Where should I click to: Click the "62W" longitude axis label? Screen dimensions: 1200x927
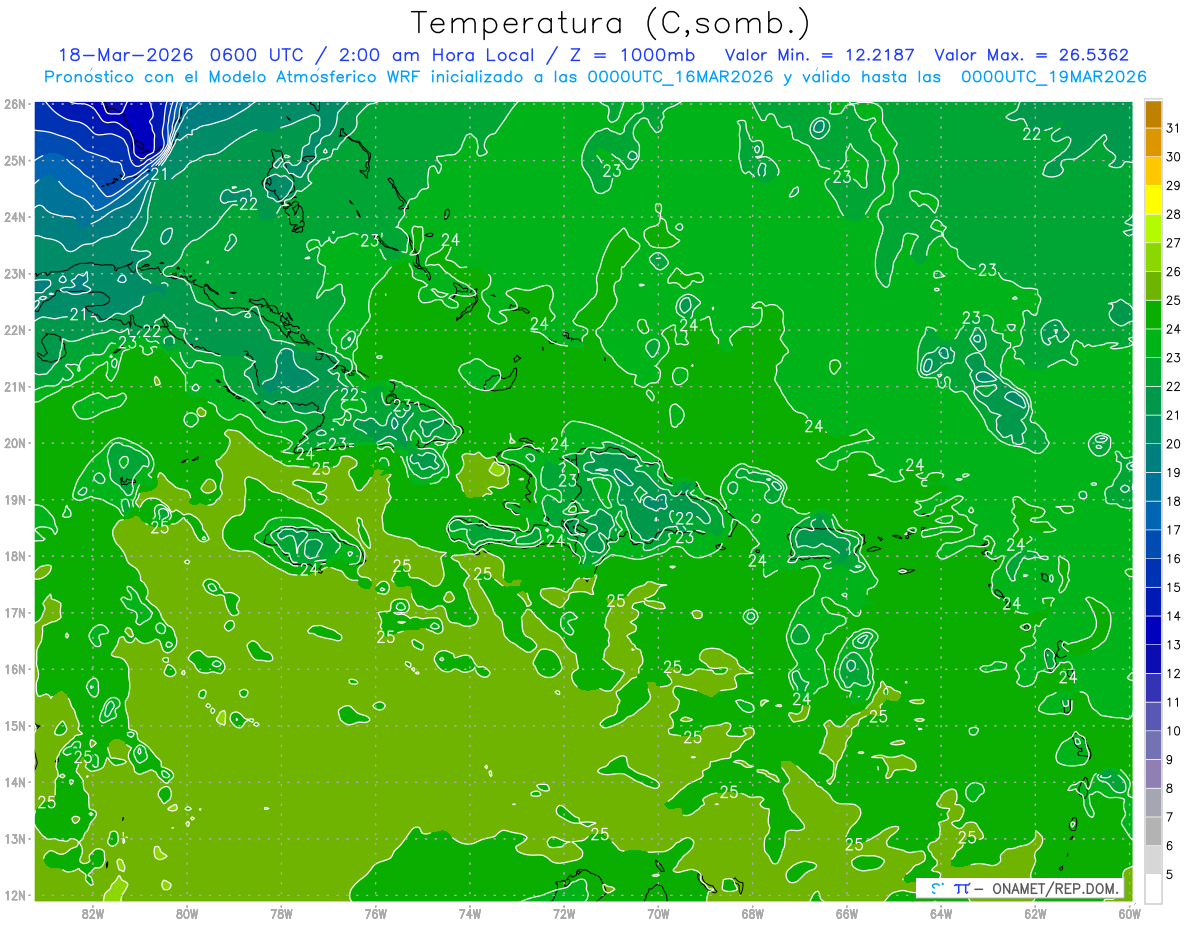click(x=1035, y=912)
